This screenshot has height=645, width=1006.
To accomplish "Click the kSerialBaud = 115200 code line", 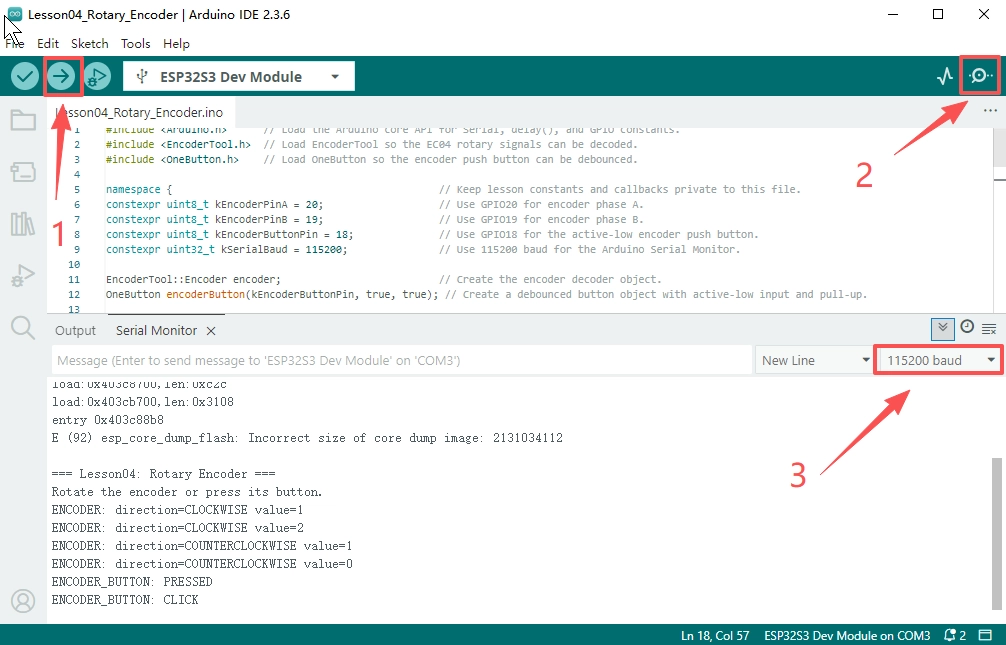I will point(227,249).
